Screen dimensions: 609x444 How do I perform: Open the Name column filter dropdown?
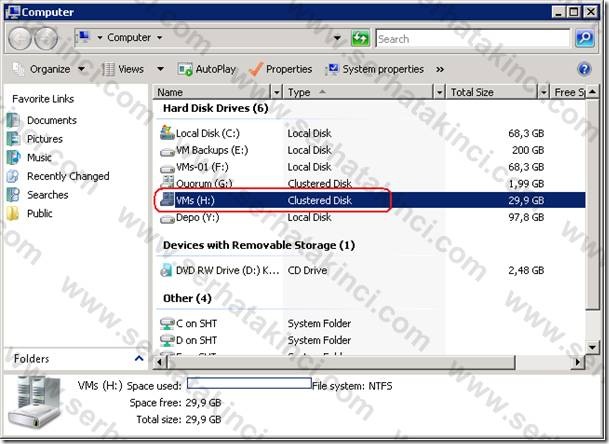(276, 92)
